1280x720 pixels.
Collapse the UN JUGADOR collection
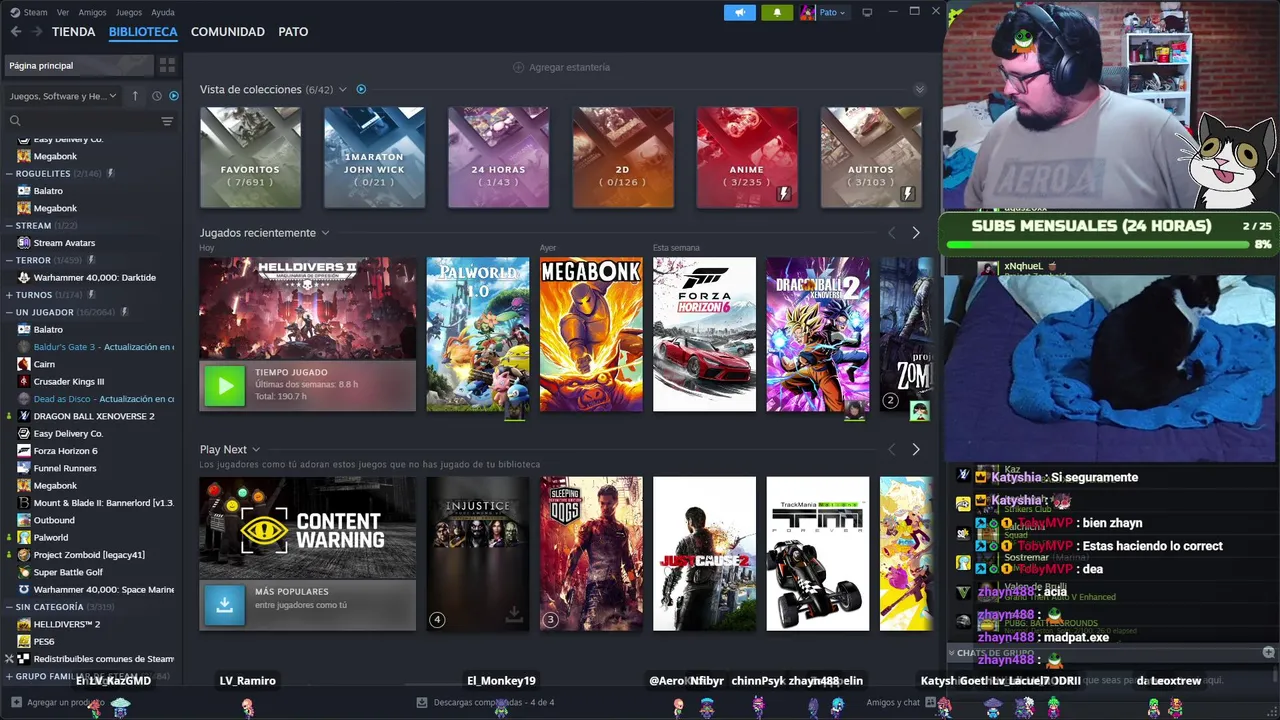[10, 312]
